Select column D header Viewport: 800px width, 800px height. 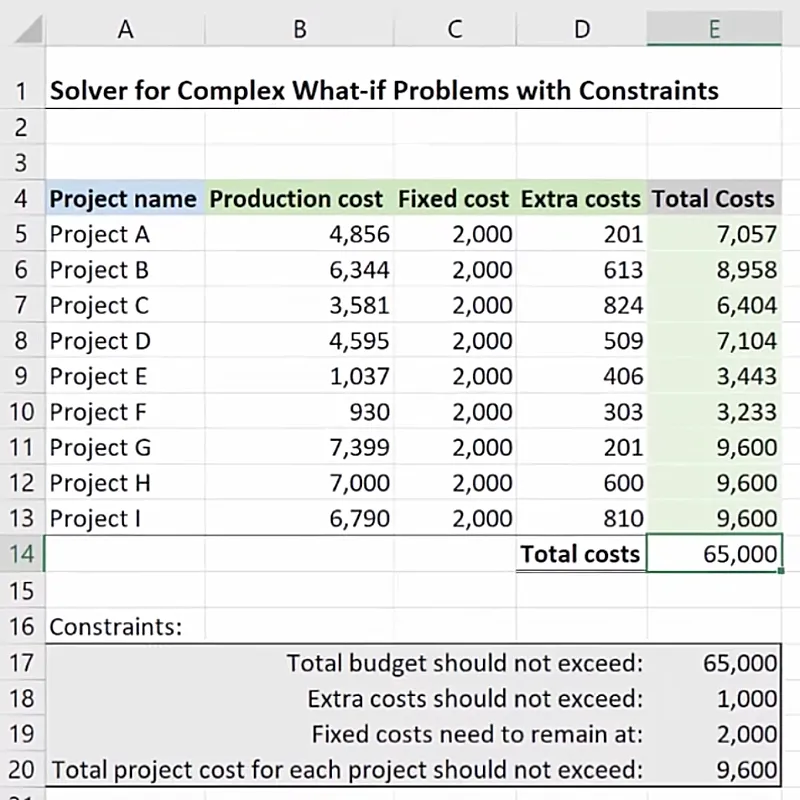coord(581,29)
